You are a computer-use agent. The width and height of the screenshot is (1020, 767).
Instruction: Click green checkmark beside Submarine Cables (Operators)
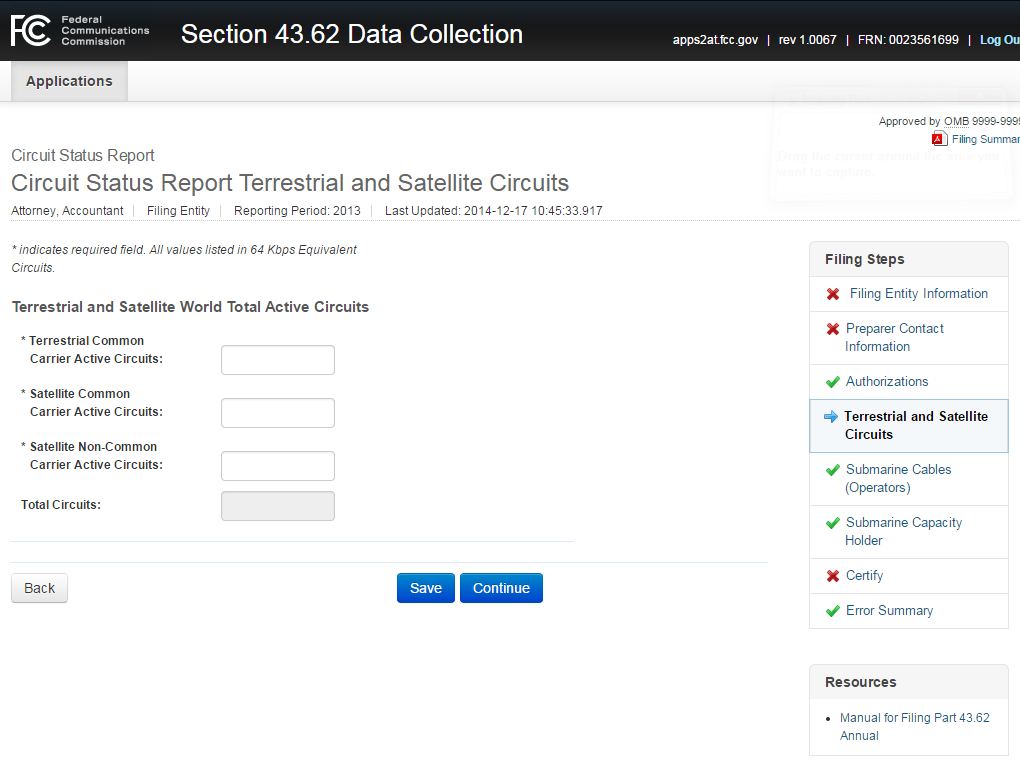tap(833, 470)
